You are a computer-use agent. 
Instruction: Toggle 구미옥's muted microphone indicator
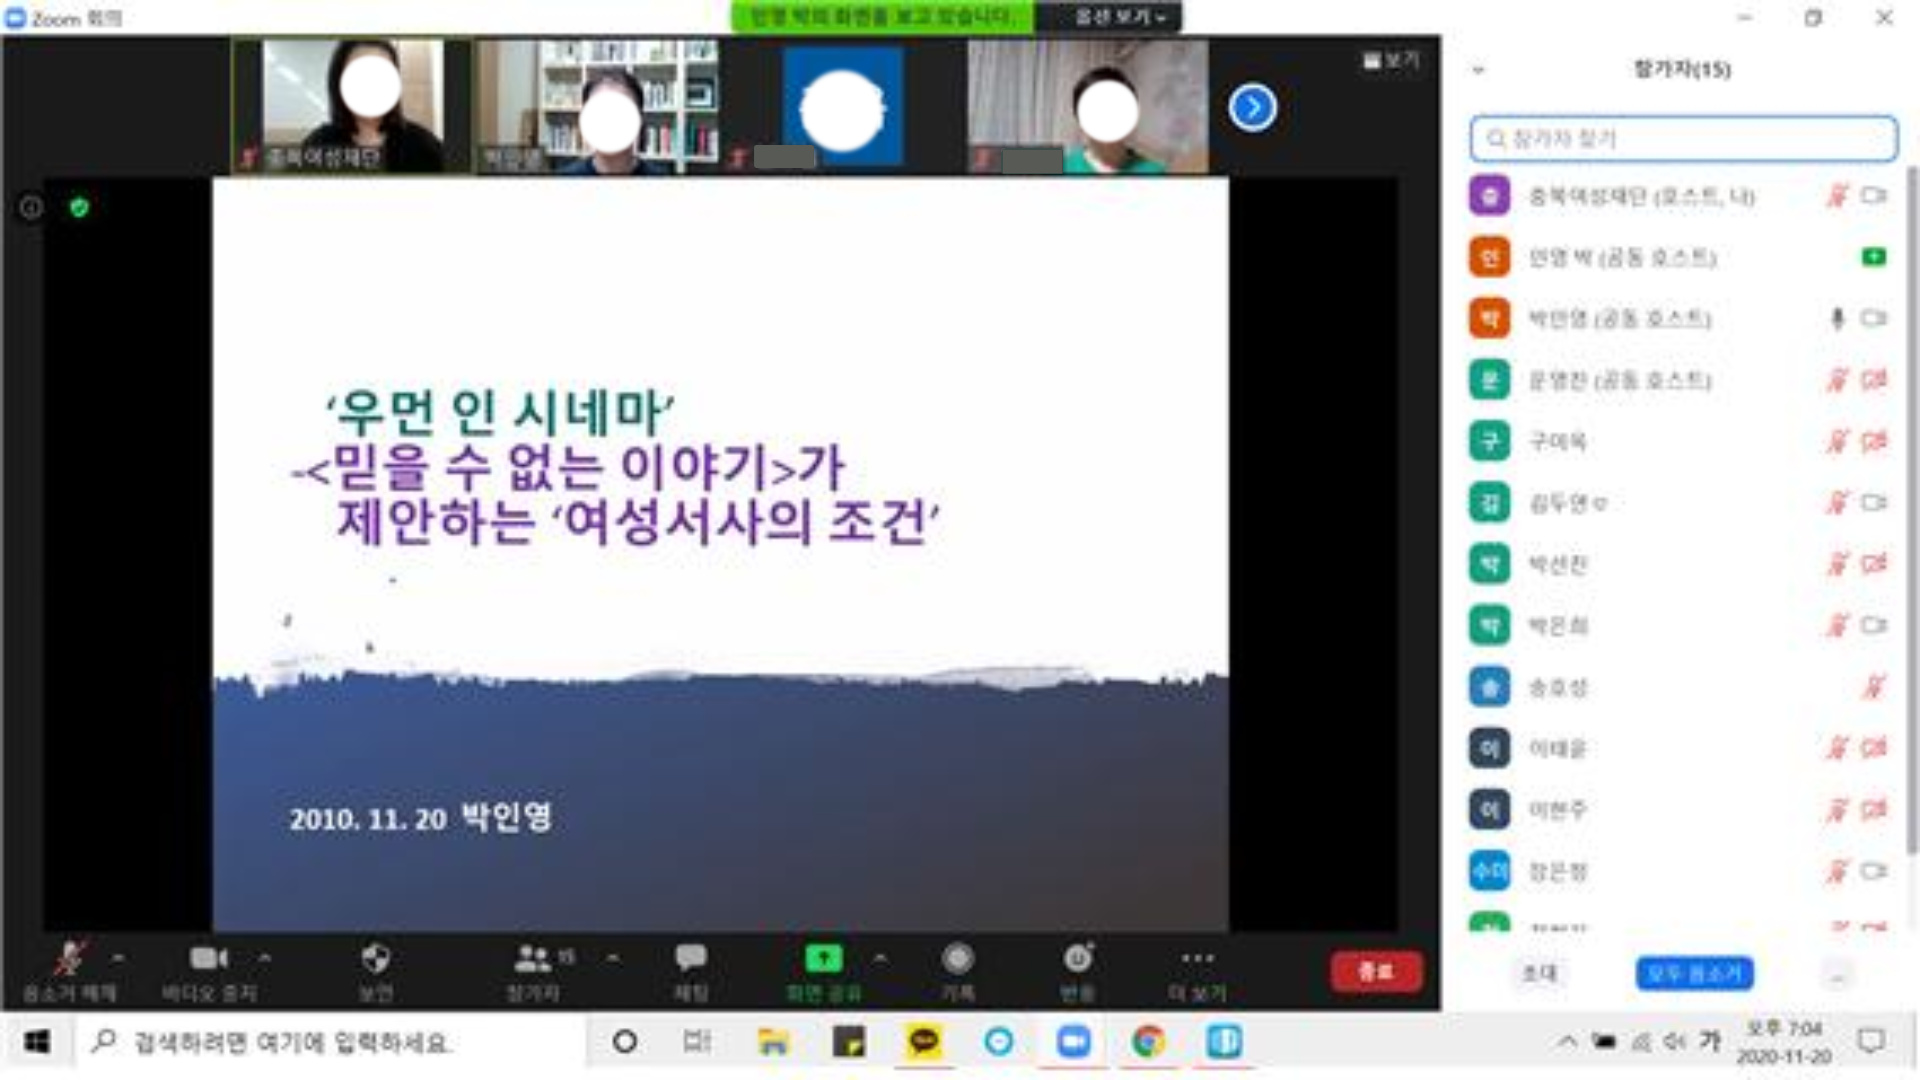tap(1838, 441)
